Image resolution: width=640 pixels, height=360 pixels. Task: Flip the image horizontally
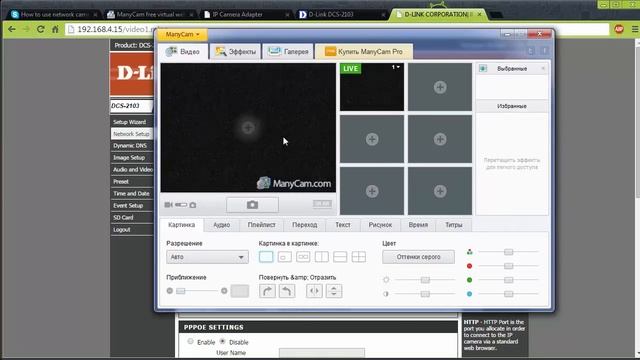pyautogui.click(x=314, y=291)
